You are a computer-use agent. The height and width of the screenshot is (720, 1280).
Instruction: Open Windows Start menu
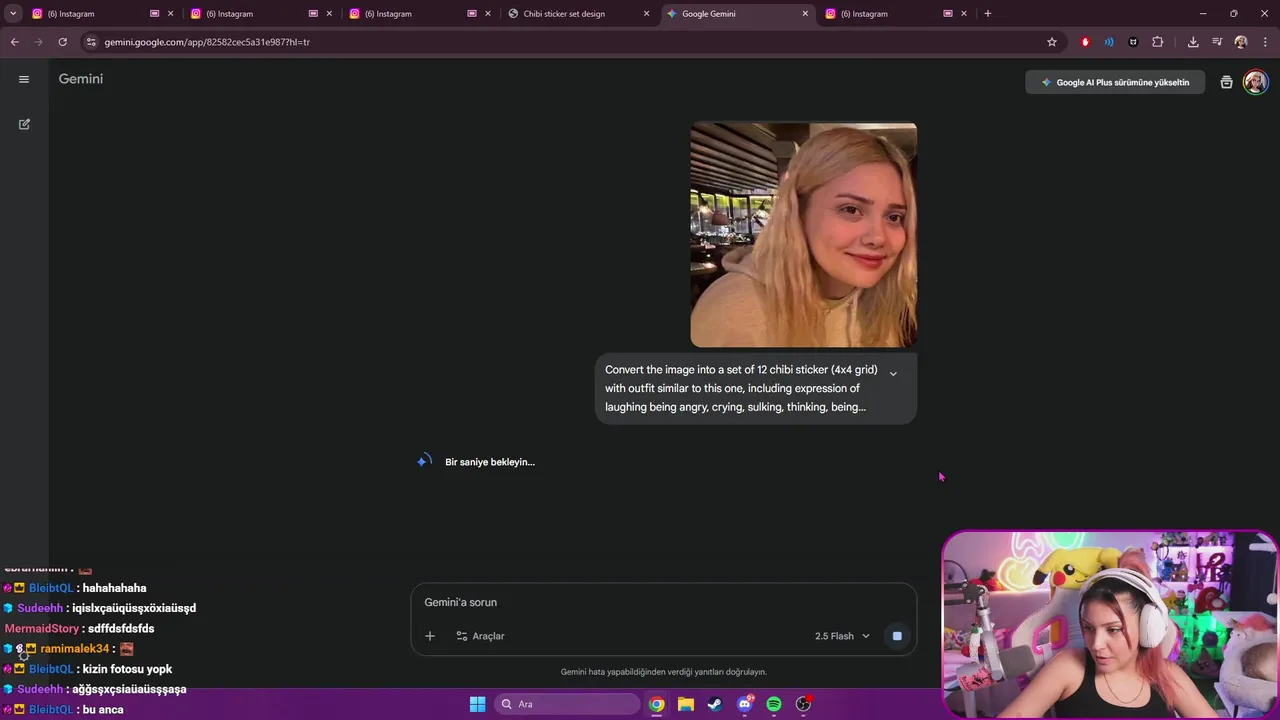pyautogui.click(x=478, y=704)
